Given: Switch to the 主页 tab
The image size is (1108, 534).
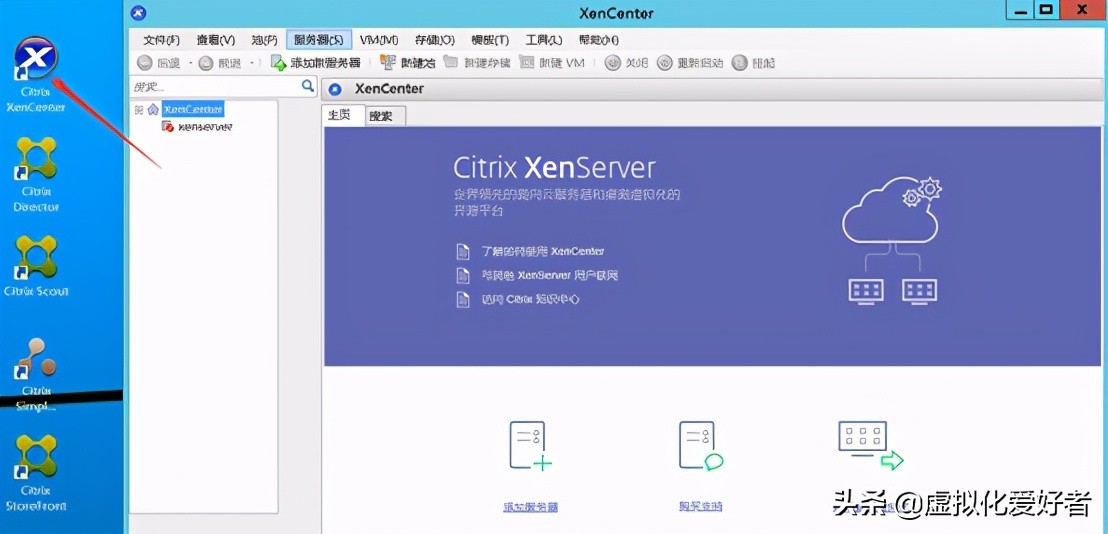Looking at the screenshot, I should click(343, 115).
